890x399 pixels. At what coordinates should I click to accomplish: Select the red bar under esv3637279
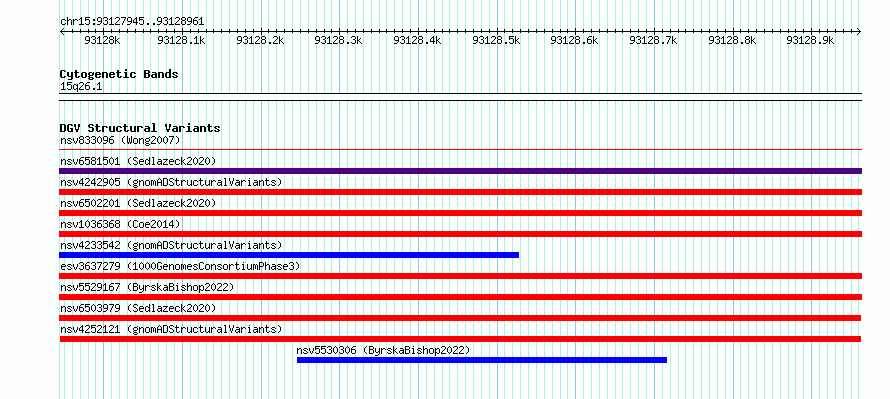pyautogui.click(x=460, y=276)
